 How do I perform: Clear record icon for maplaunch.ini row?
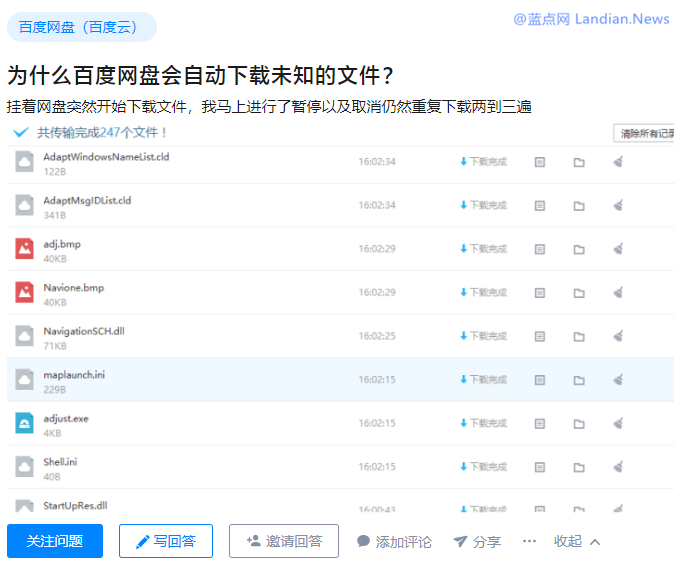(x=618, y=380)
